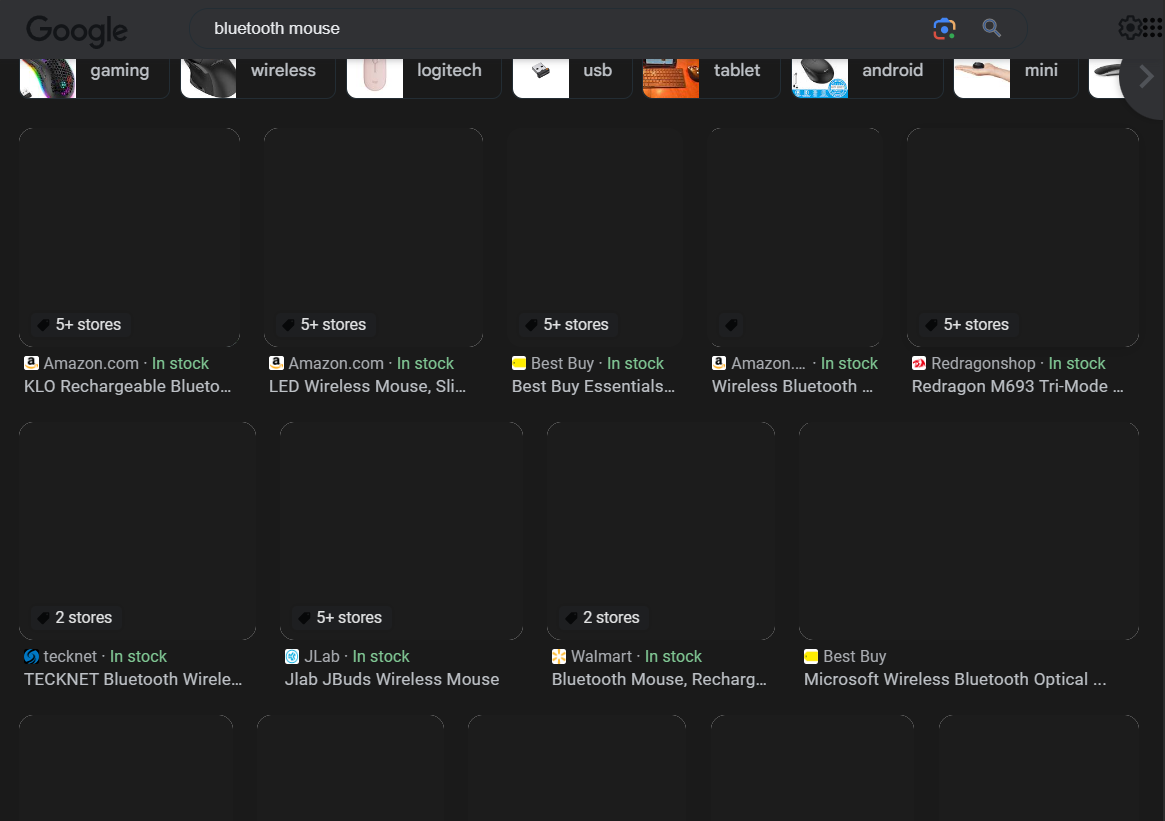
Task: Click Best Buy favicon beside Essentials listing
Action: (x=519, y=363)
